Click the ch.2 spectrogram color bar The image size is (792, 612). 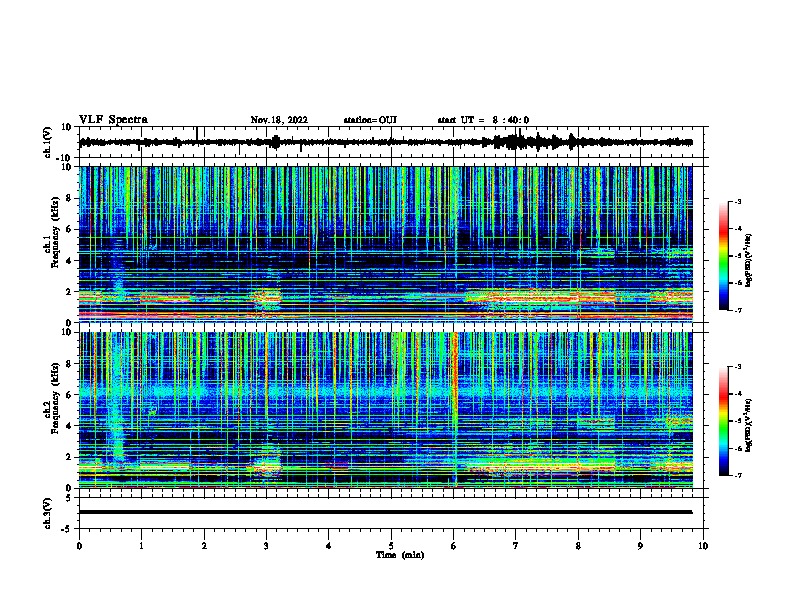pos(723,421)
